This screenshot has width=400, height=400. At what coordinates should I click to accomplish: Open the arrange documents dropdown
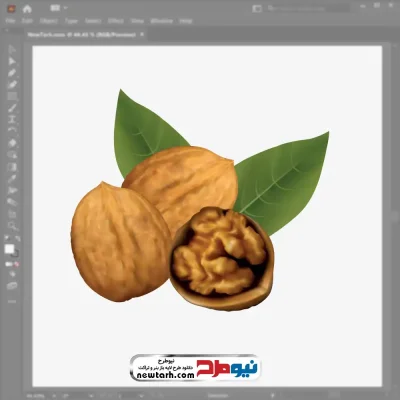pos(59,8)
